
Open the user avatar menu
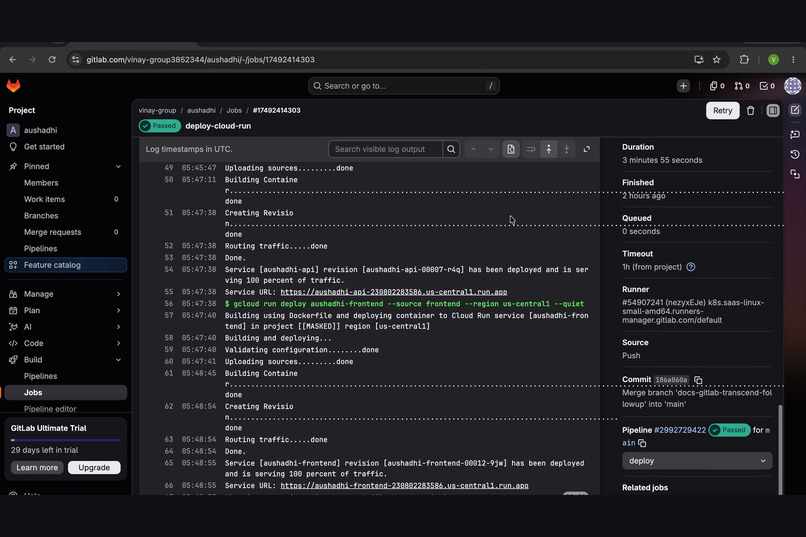[792, 86]
